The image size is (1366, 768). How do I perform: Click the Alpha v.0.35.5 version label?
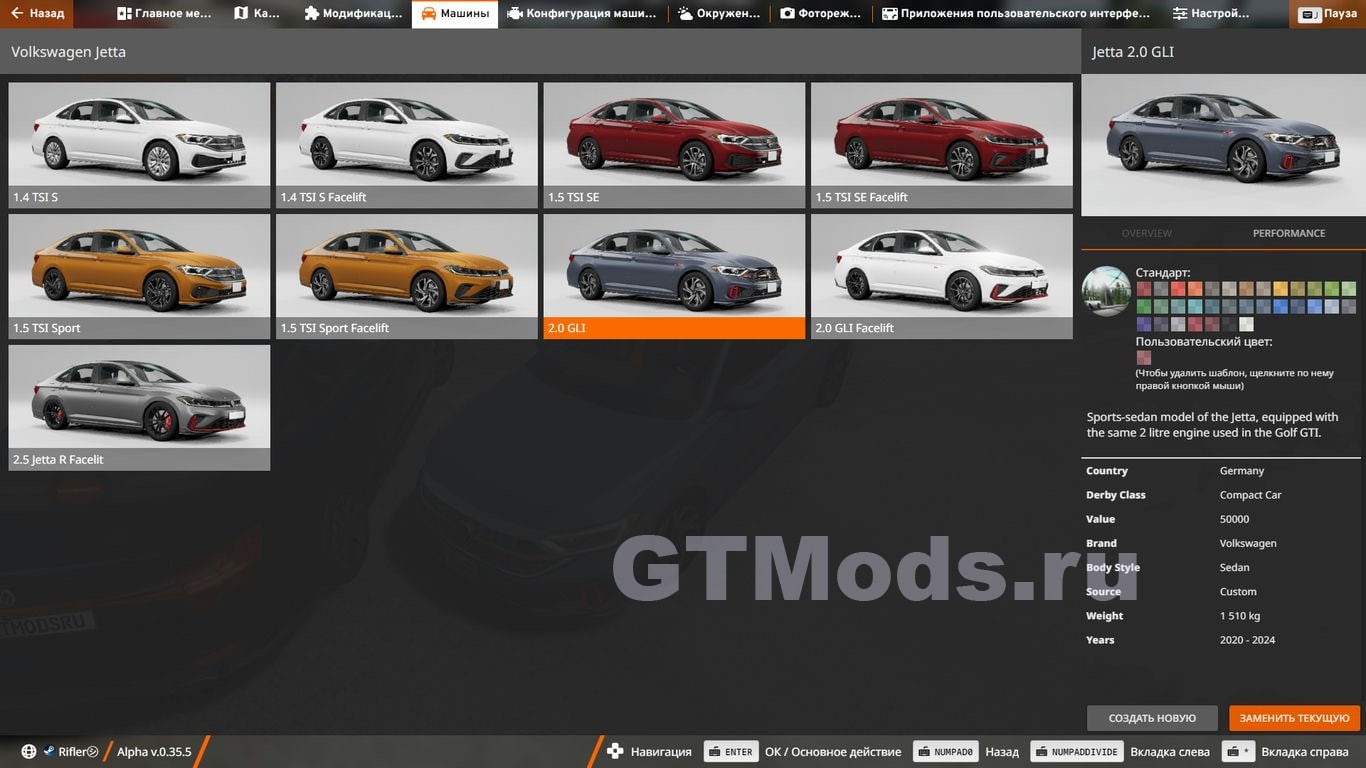(154, 752)
